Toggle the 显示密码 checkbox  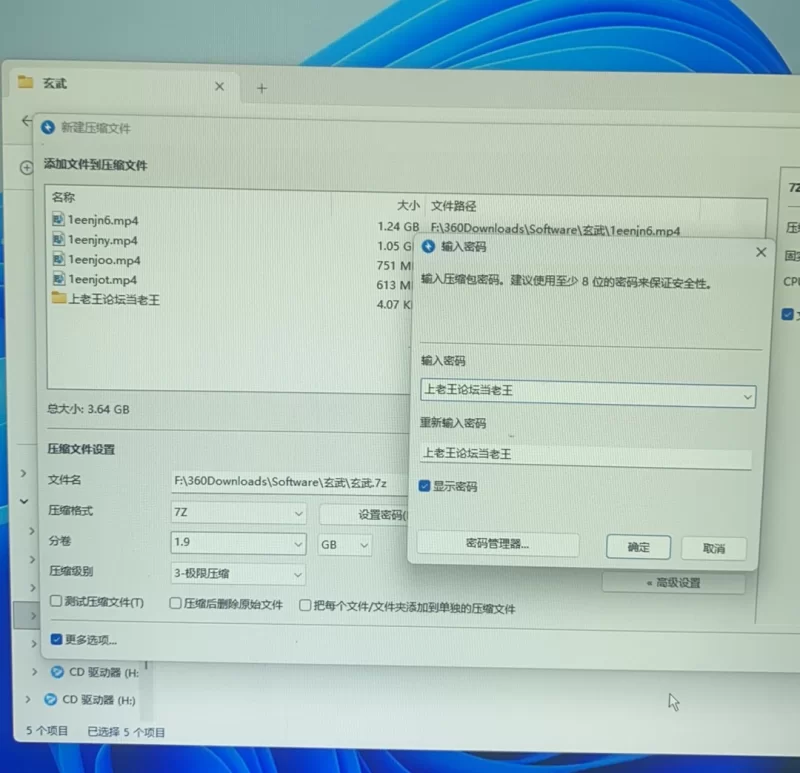click(425, 486)
